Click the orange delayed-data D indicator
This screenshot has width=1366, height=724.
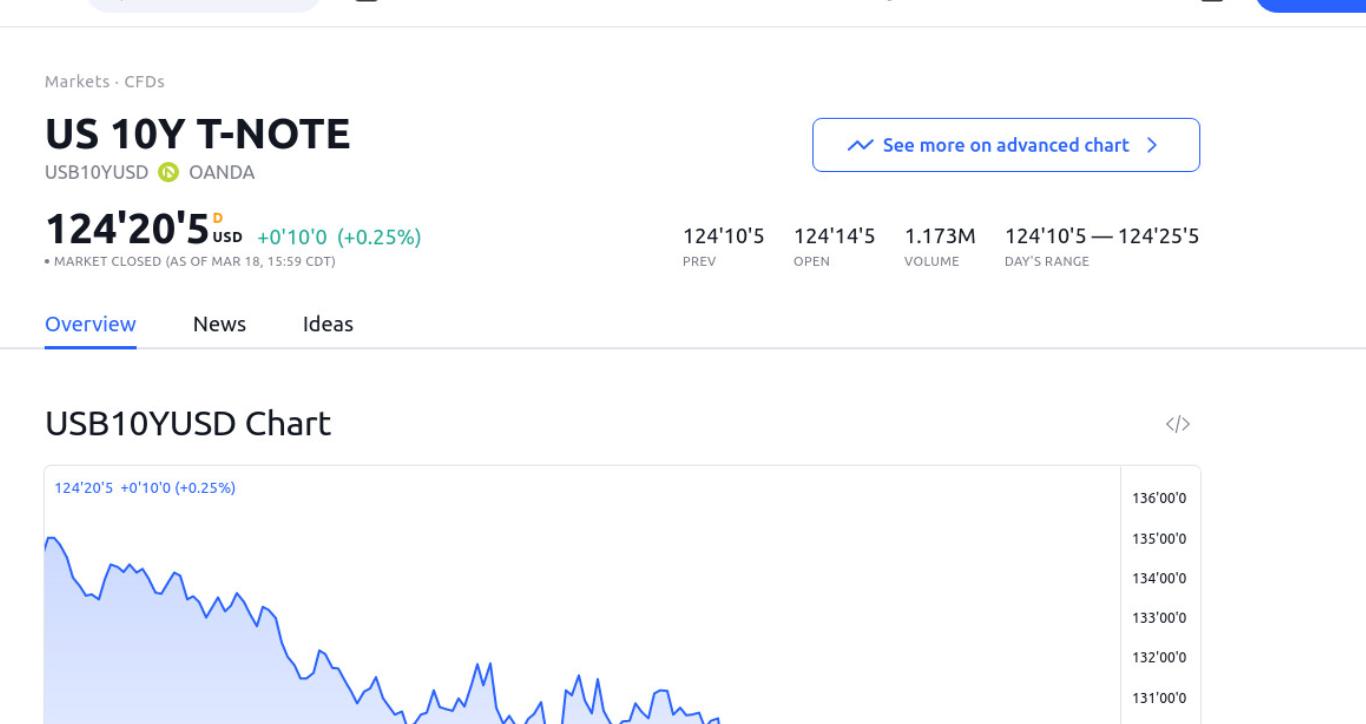pyautogui.click(x=219, y=216)
